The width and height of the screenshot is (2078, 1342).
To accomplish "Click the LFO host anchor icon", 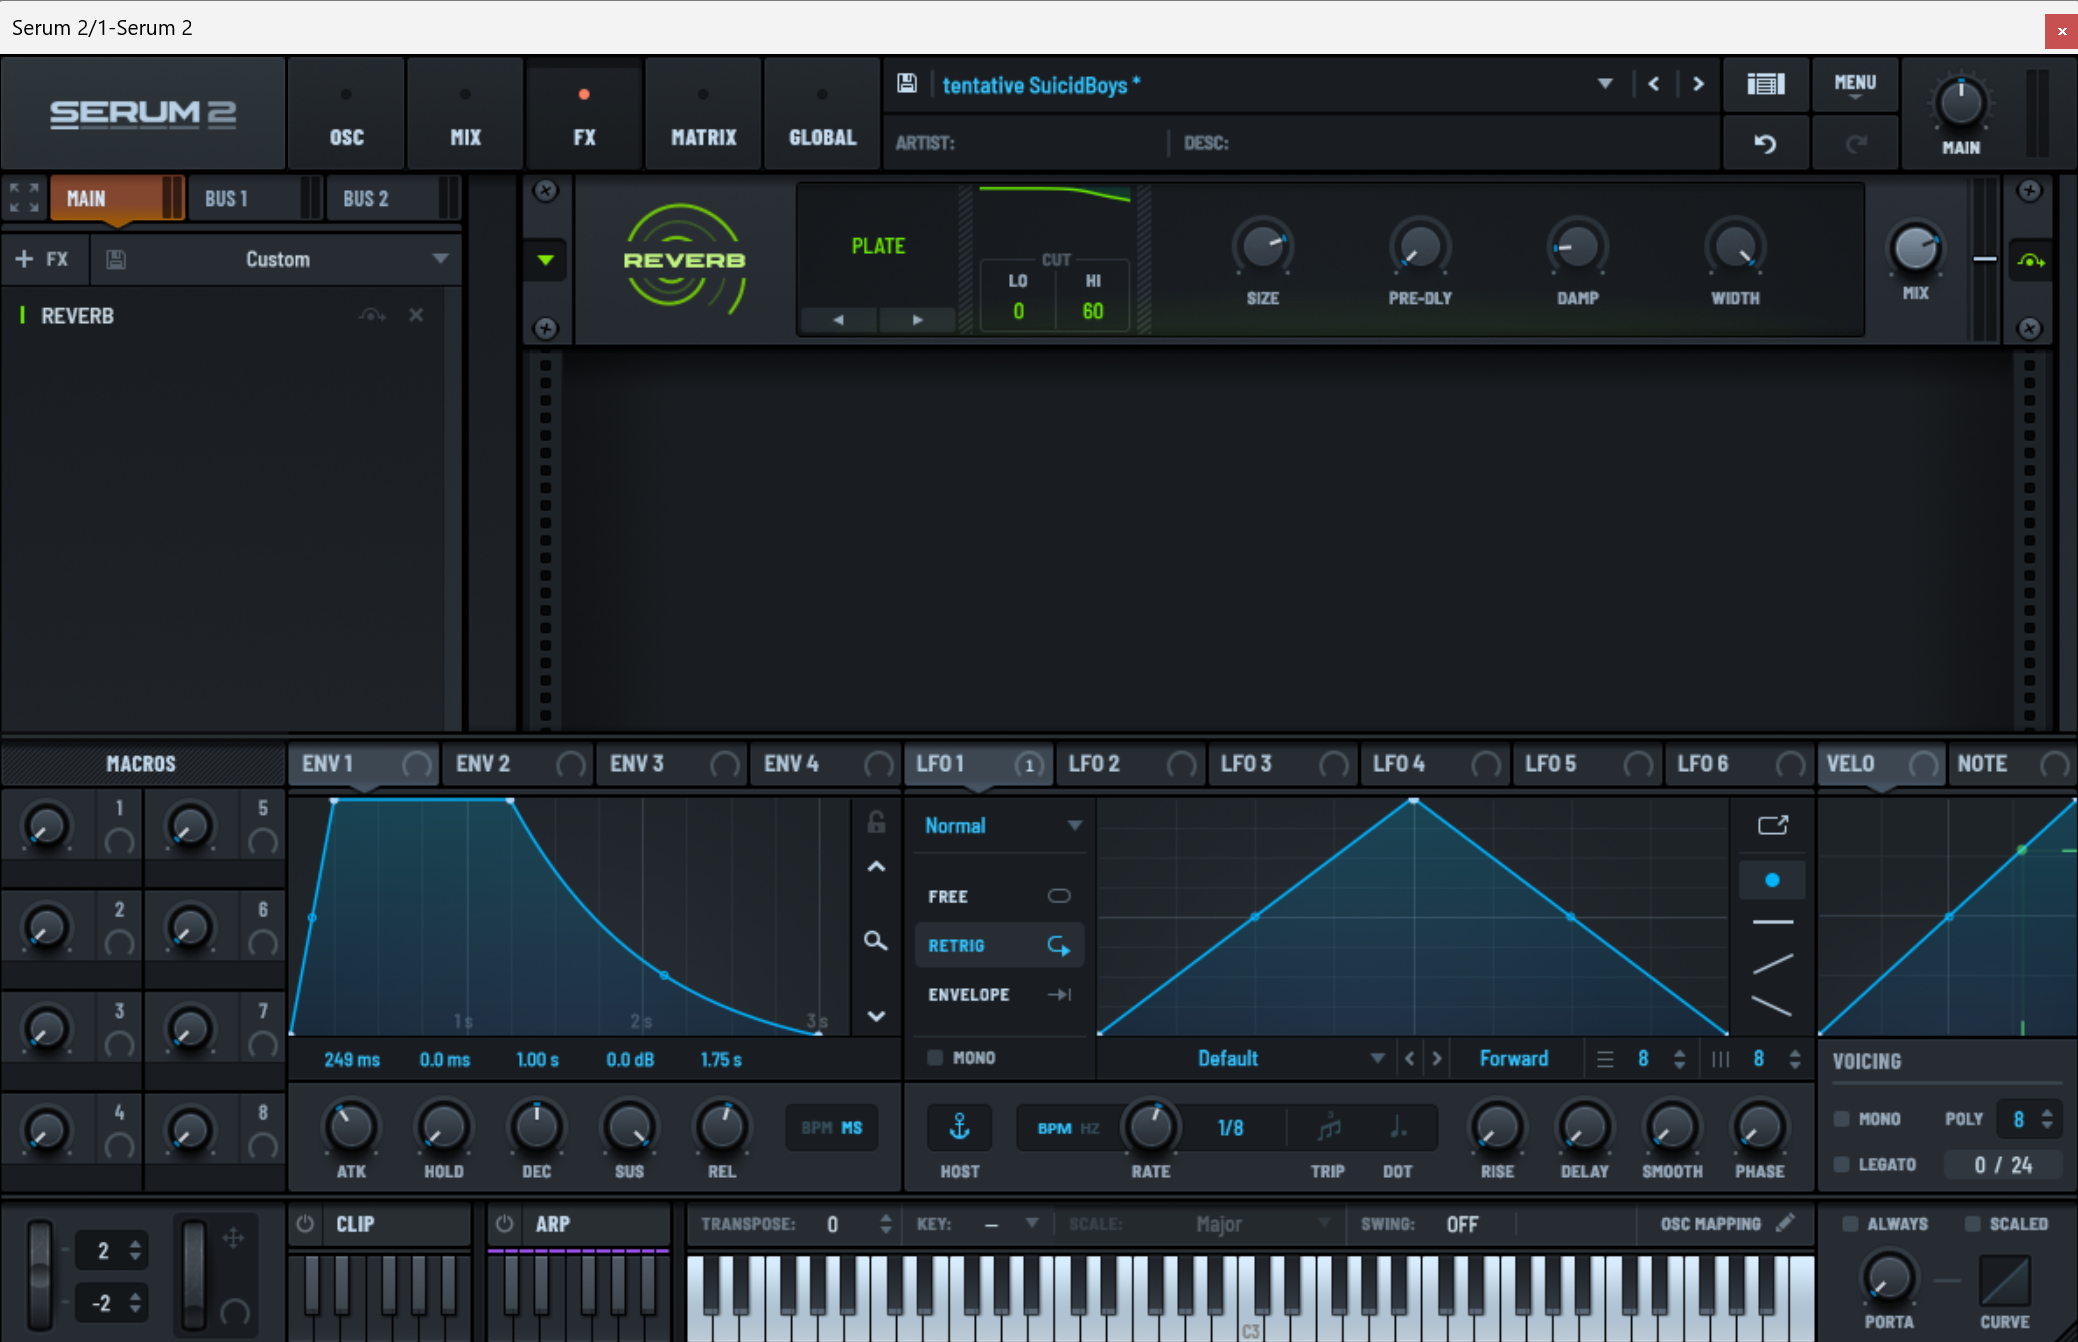I will click(x=959, y=1127).
